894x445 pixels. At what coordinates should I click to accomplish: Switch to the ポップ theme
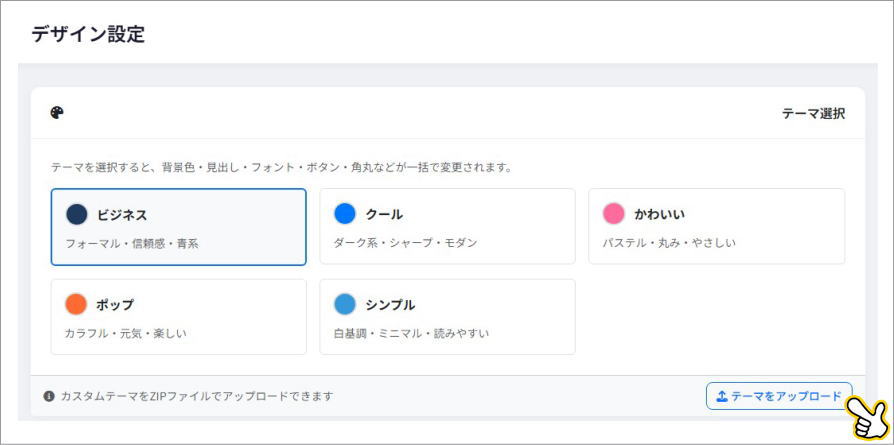[178, 317]
